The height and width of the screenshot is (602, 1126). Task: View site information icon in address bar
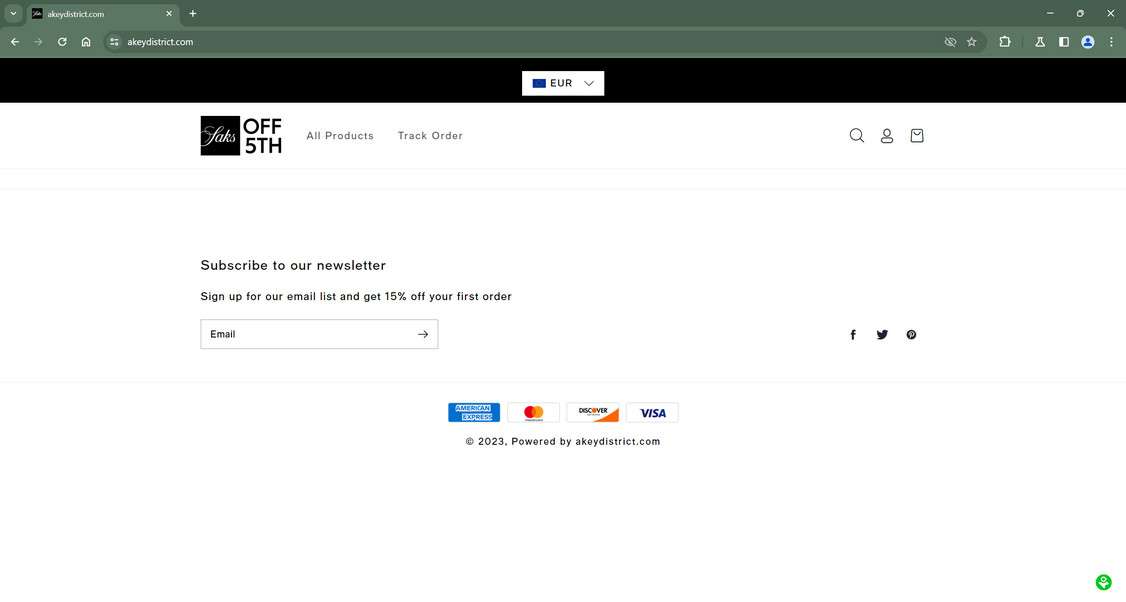tap(114, 42)
